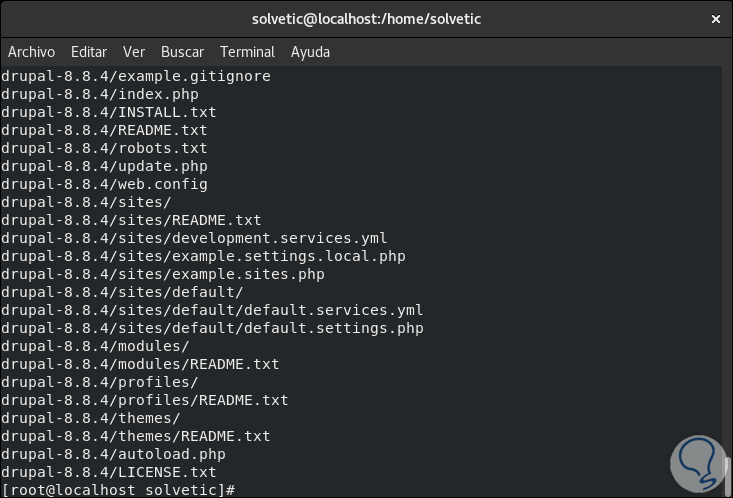The image size is (733, 498).
Task: Click the drupal-8.8.4/example.gitignore line
Action: tap(136, 76)
